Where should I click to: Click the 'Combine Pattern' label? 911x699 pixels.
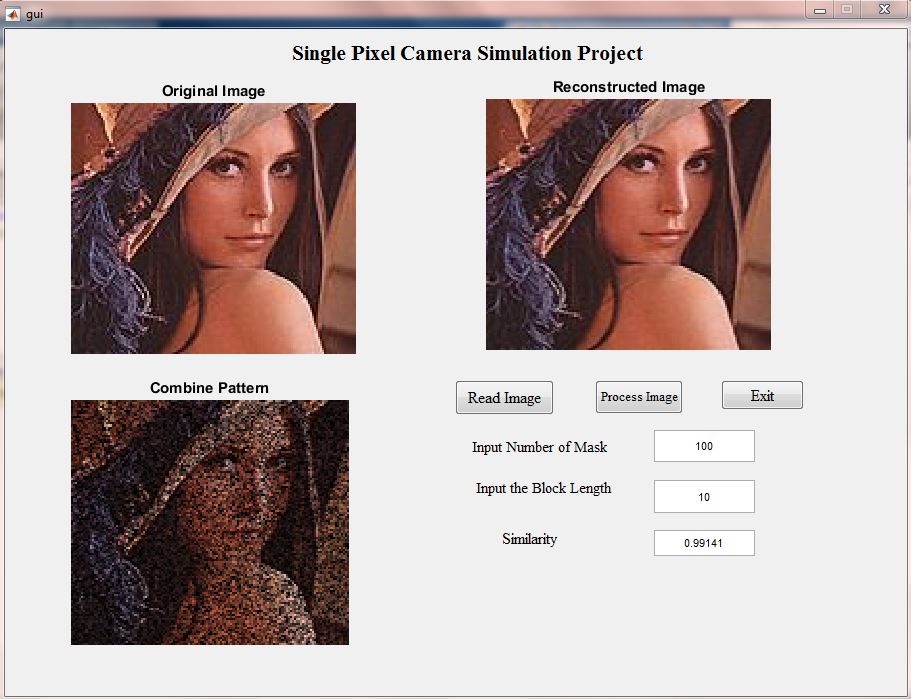pyautogui.click(x=209, y=388)
